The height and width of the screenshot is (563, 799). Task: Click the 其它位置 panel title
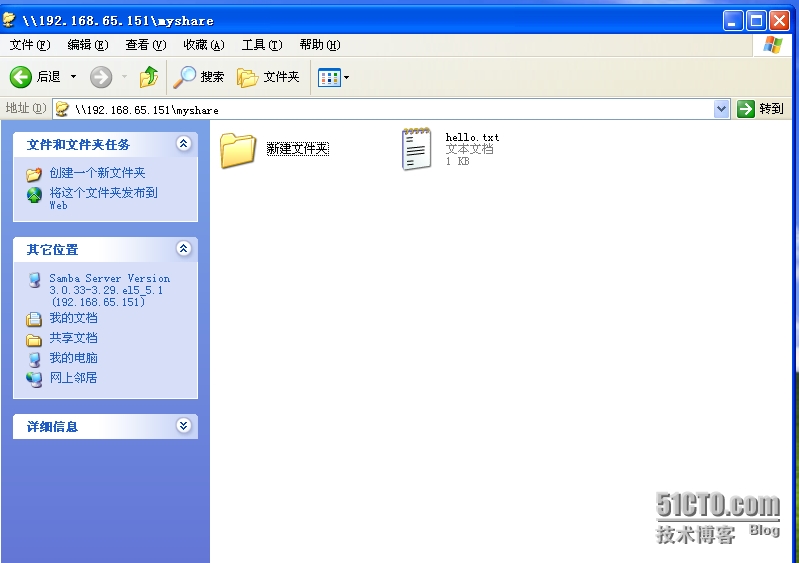click(x=52, y=250)
